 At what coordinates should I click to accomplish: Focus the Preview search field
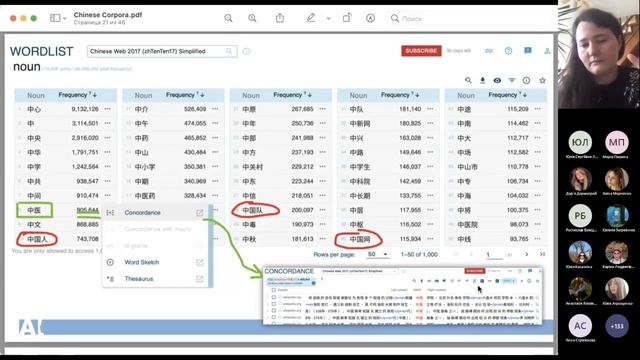pyautogui.click(x=469, y=18)
